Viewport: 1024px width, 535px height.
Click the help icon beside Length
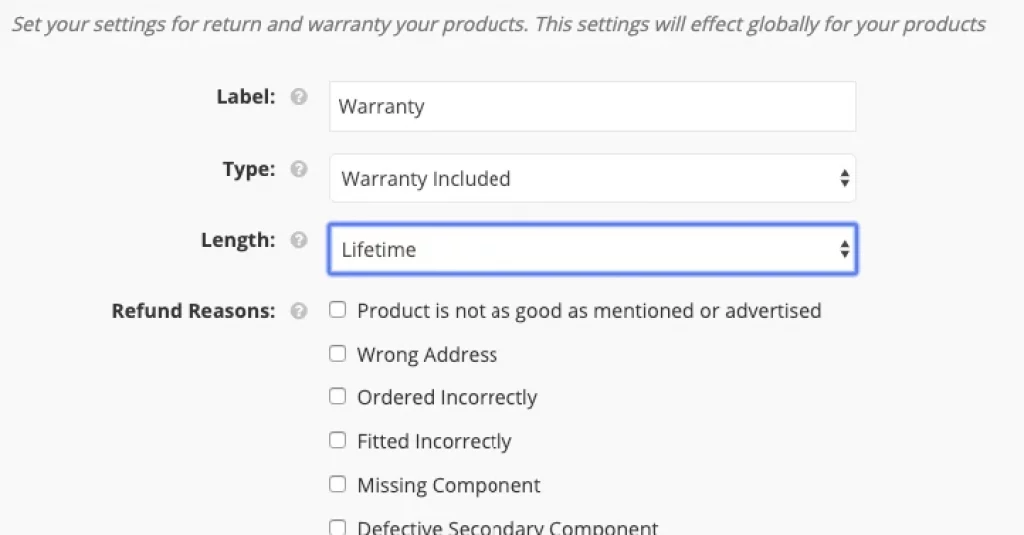(299, 240)
